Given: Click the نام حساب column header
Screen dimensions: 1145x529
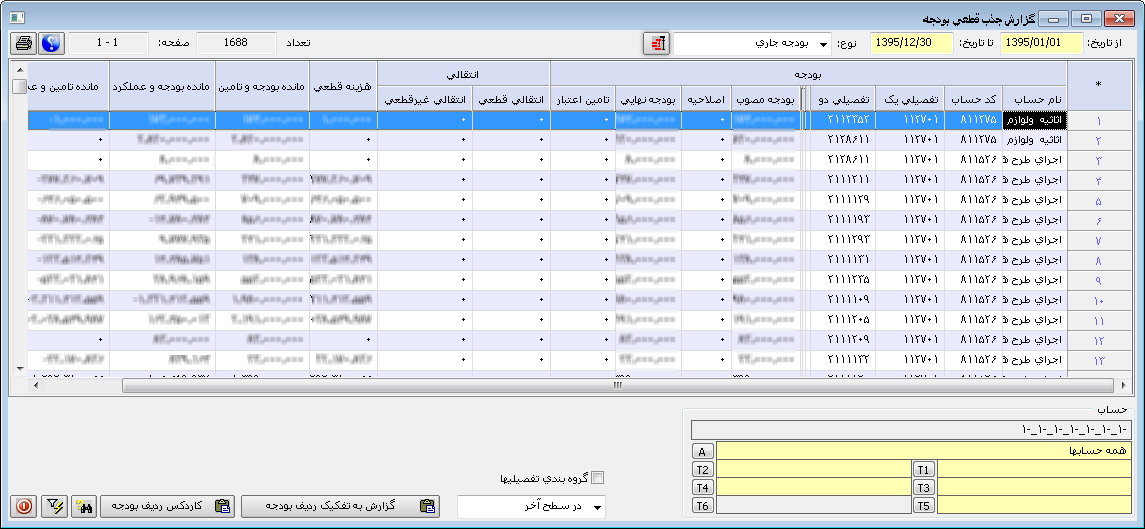Looking at the screenshot, I should (1034, 100).
